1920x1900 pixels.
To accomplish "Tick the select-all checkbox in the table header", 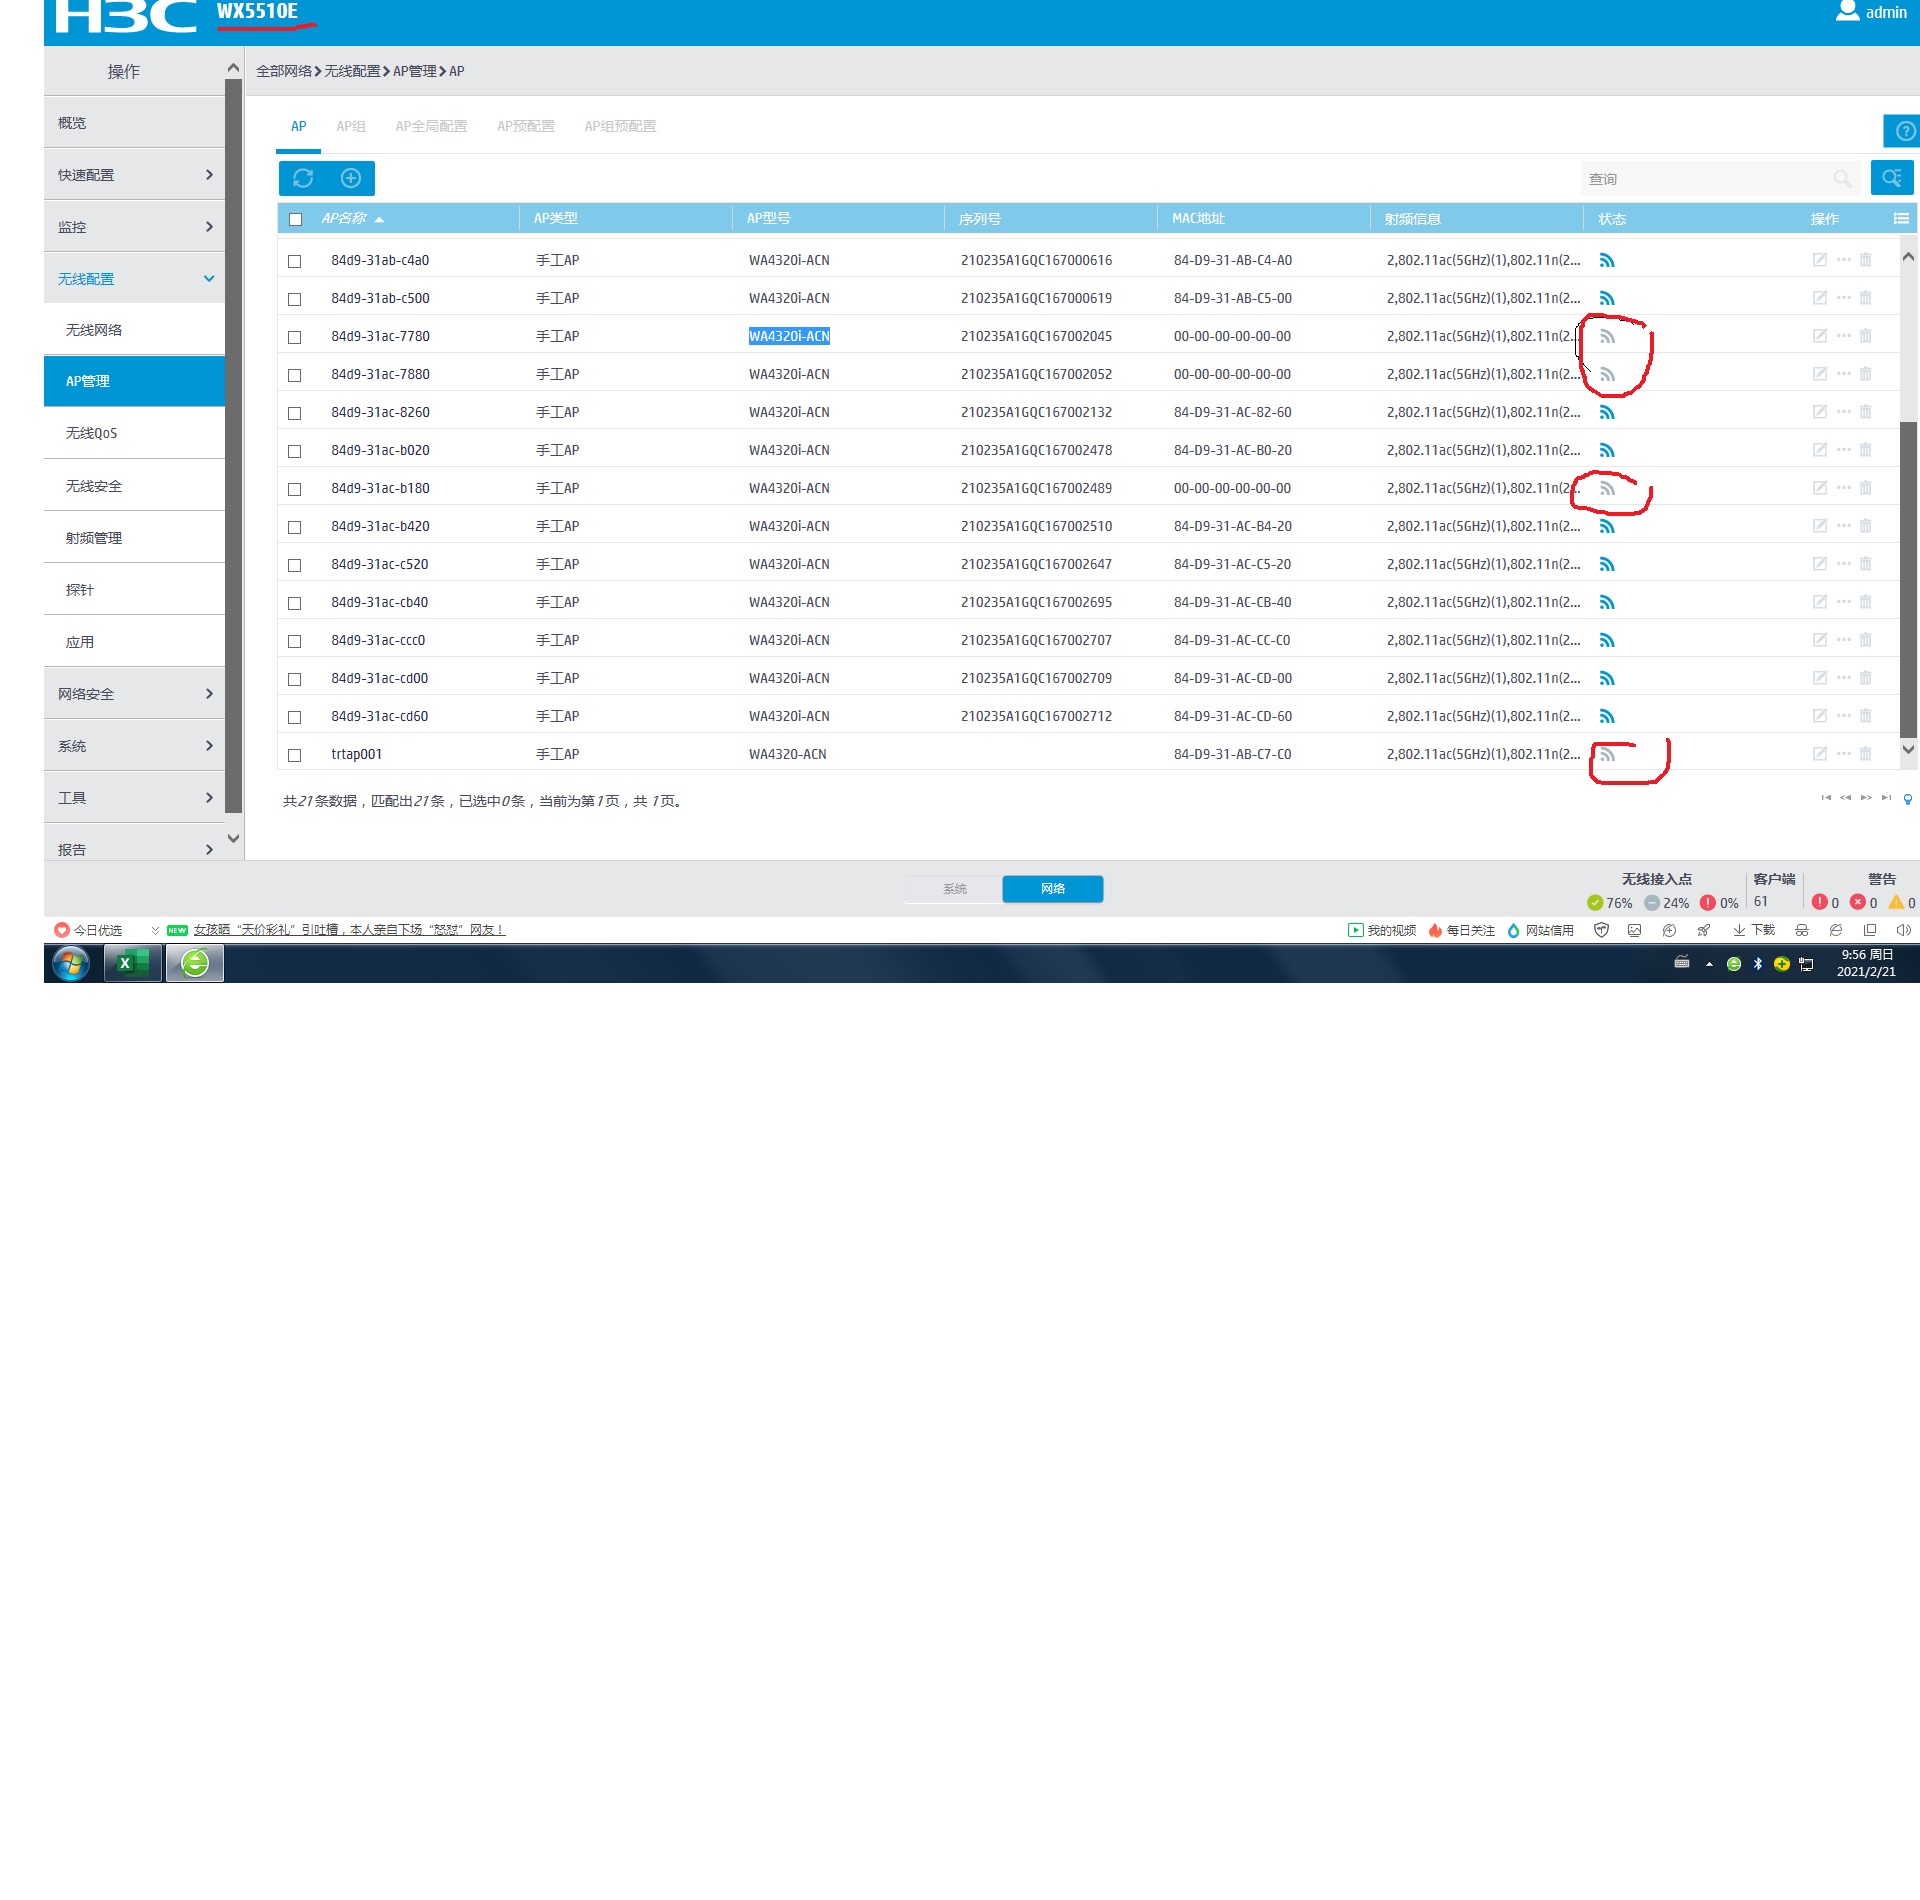I will tap(295, 219).
